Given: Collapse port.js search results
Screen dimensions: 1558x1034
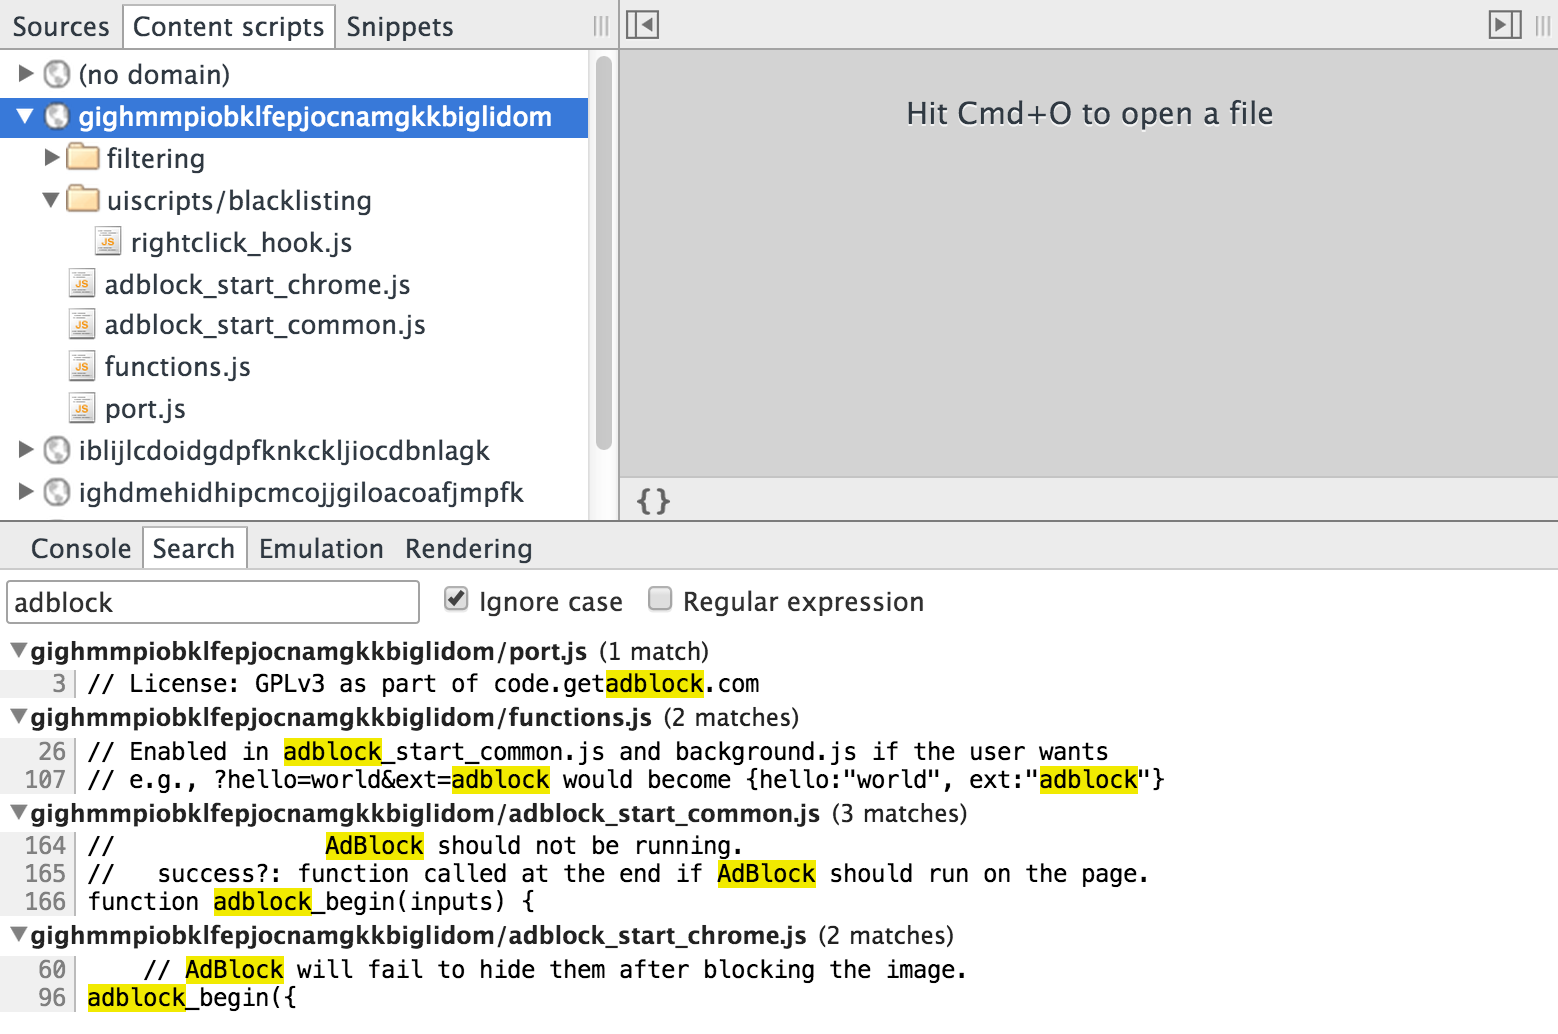Looking at the screenshot, I should pos(18,651).
